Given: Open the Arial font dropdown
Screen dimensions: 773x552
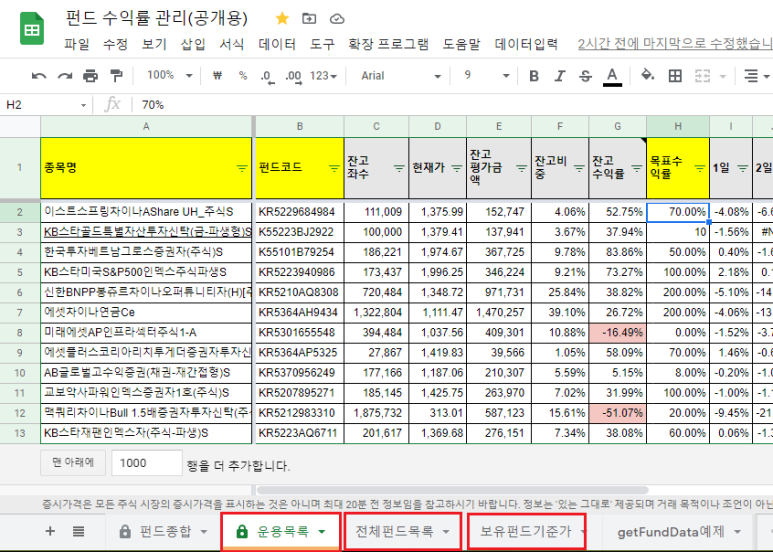Looking at the screenshot, I should (x=400, y=76).
